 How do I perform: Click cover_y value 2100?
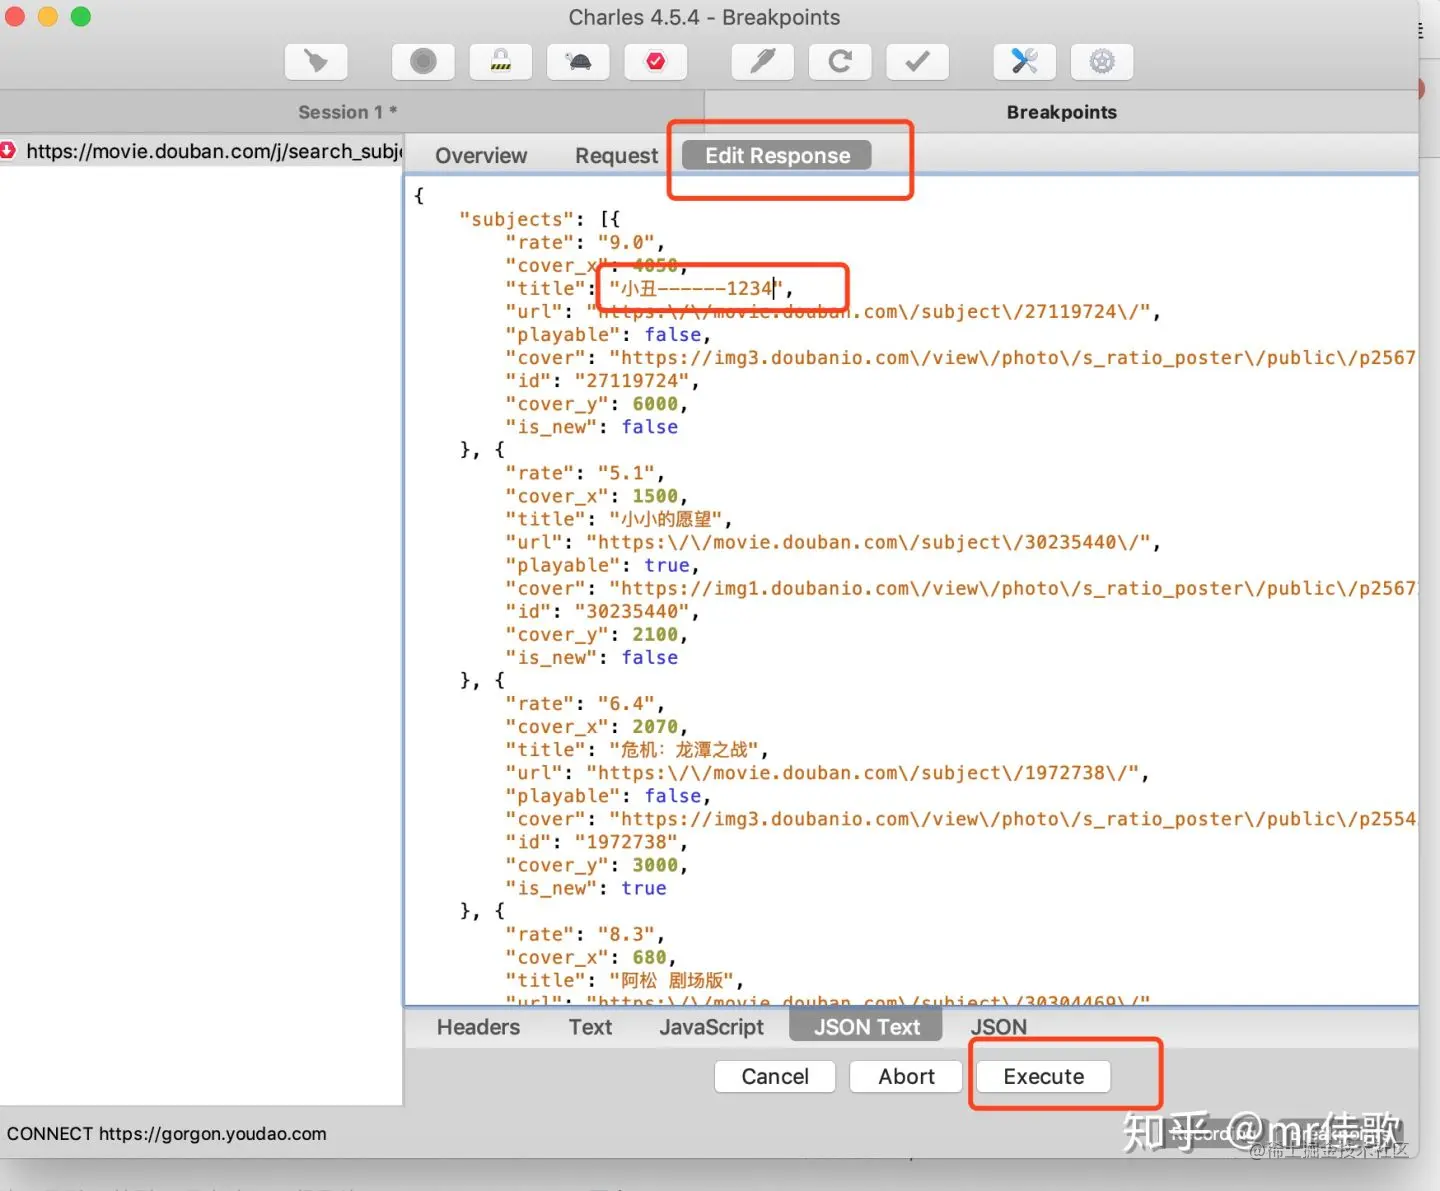(655, 634)
